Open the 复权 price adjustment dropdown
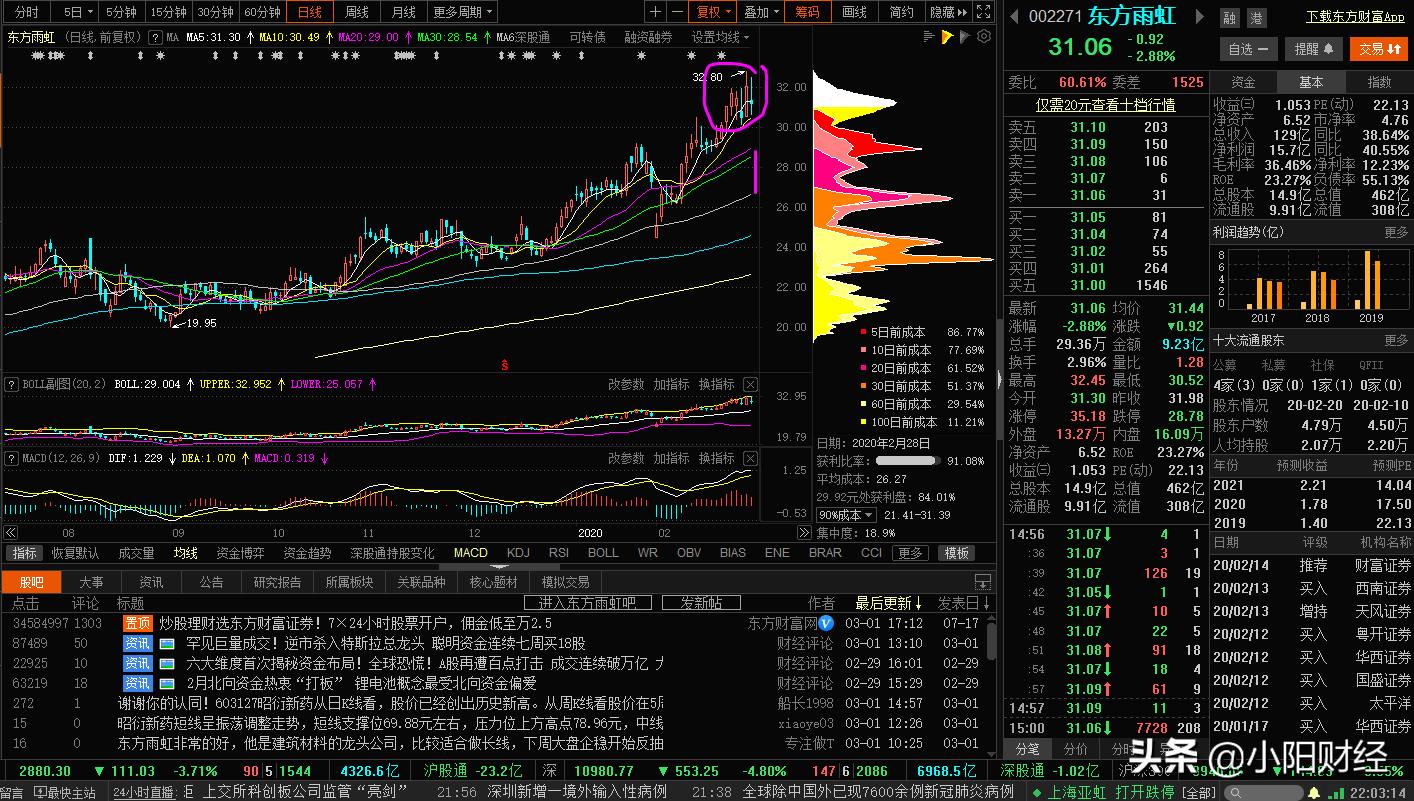Screen dimensions: 1414x801 (x=713, y=12)
